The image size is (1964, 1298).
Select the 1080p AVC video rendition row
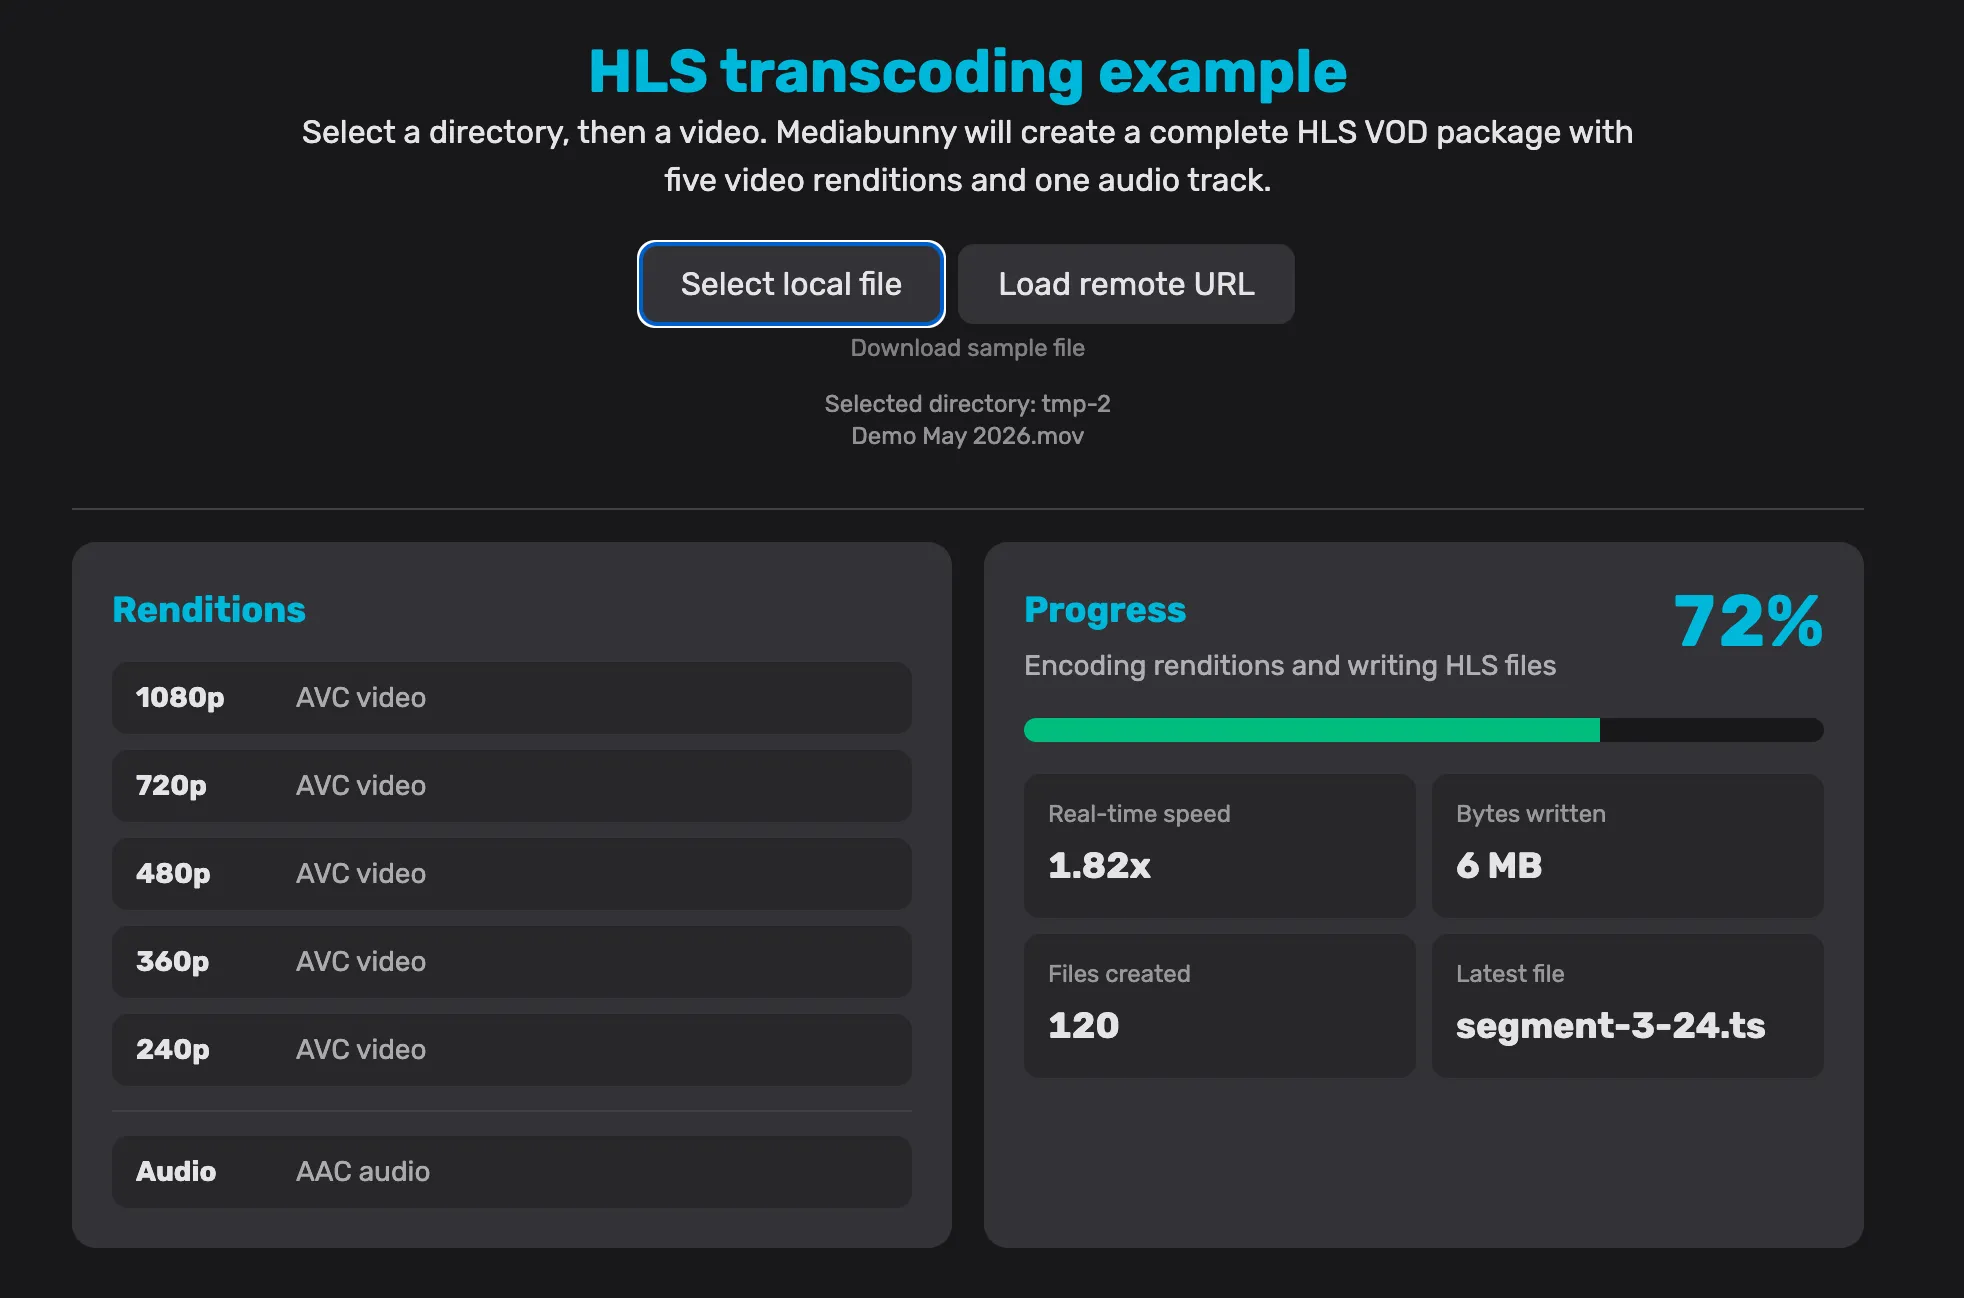(512, 698)
